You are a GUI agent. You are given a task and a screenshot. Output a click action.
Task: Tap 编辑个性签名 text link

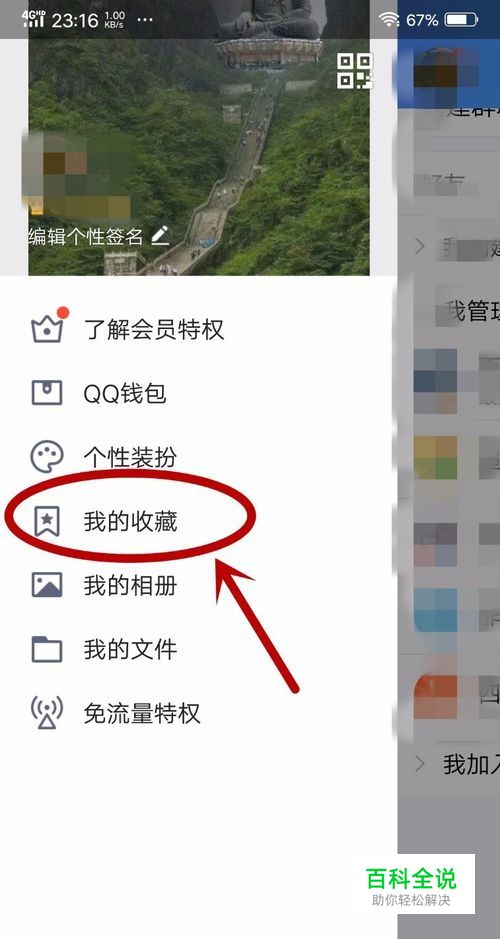tap(86, 237)
